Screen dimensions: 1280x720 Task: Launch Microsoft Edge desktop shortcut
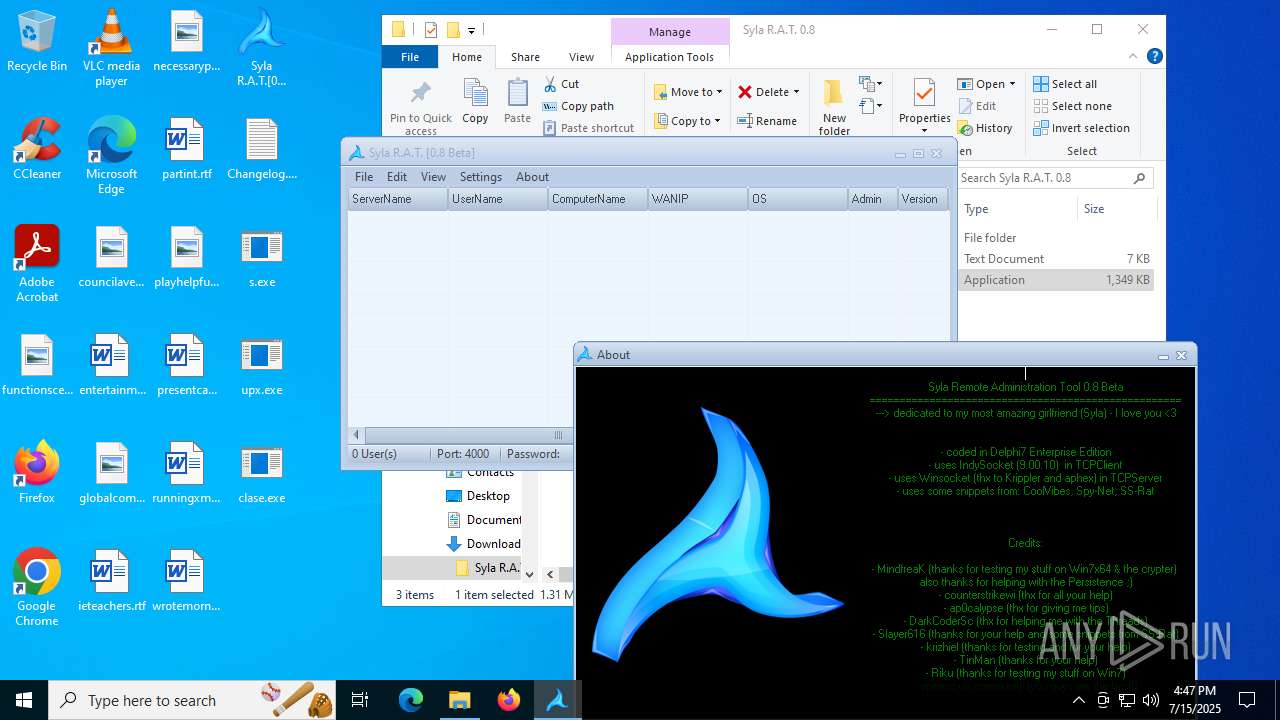pyautogui.click(x=111, y=156)
